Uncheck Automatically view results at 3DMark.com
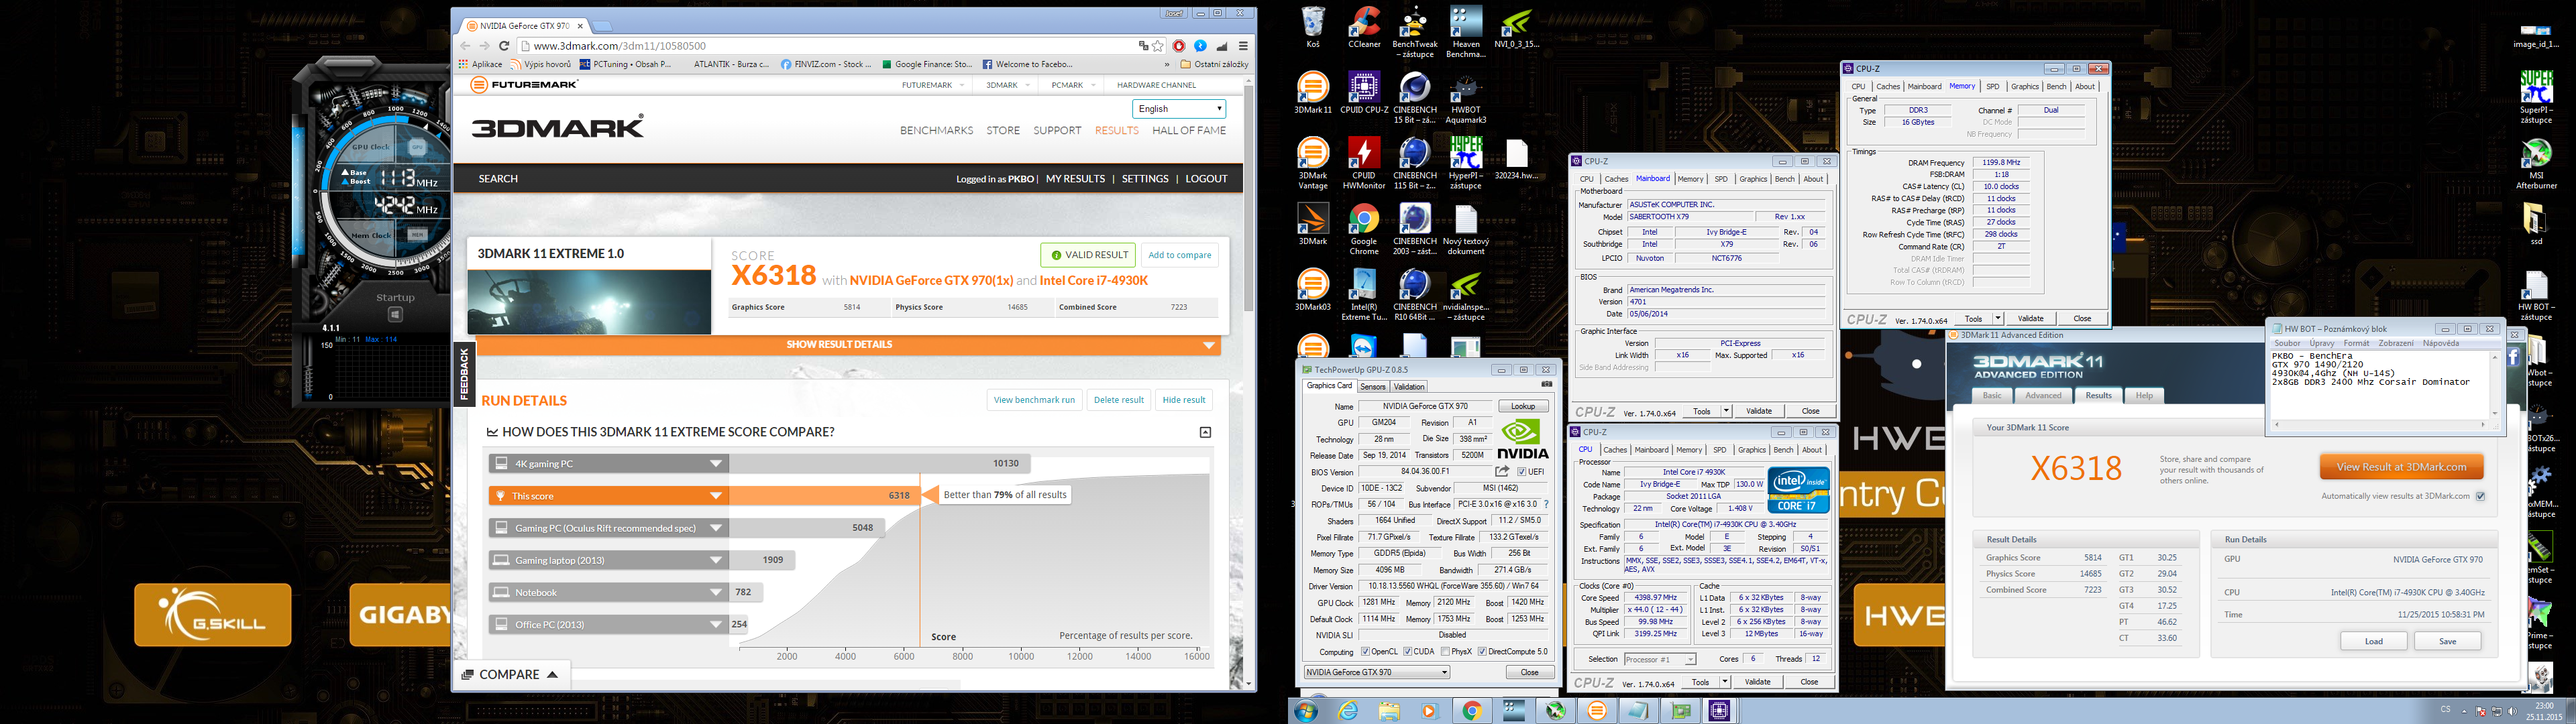The width and height of the screenshot is (2576, 724). [x=2480, y=496]
